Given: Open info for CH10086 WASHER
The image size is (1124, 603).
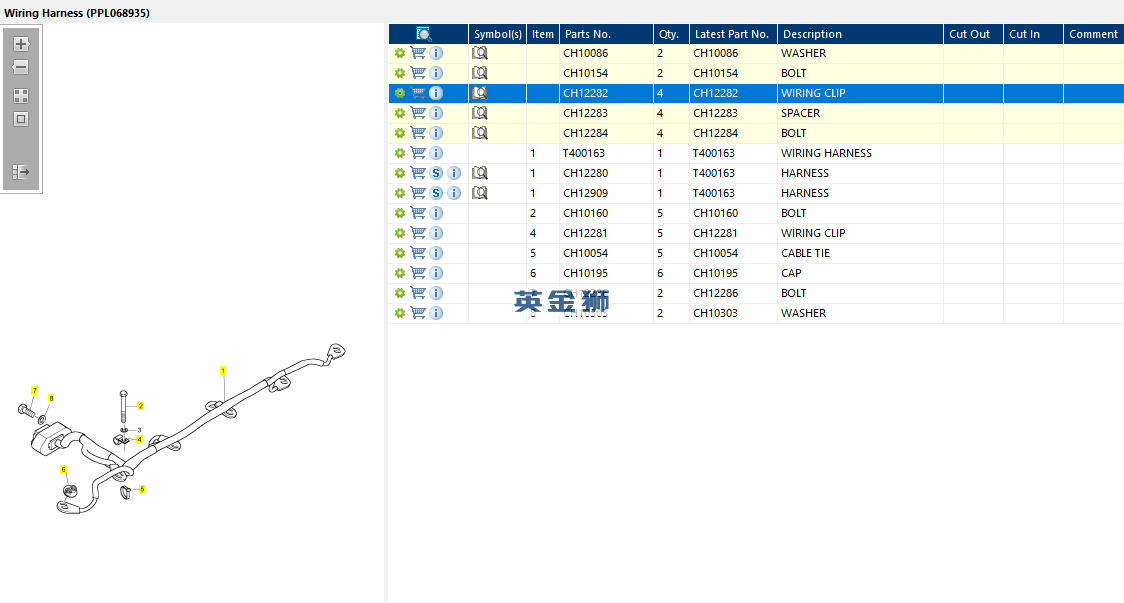Looking at the screenshot, I should pos(436,53).
